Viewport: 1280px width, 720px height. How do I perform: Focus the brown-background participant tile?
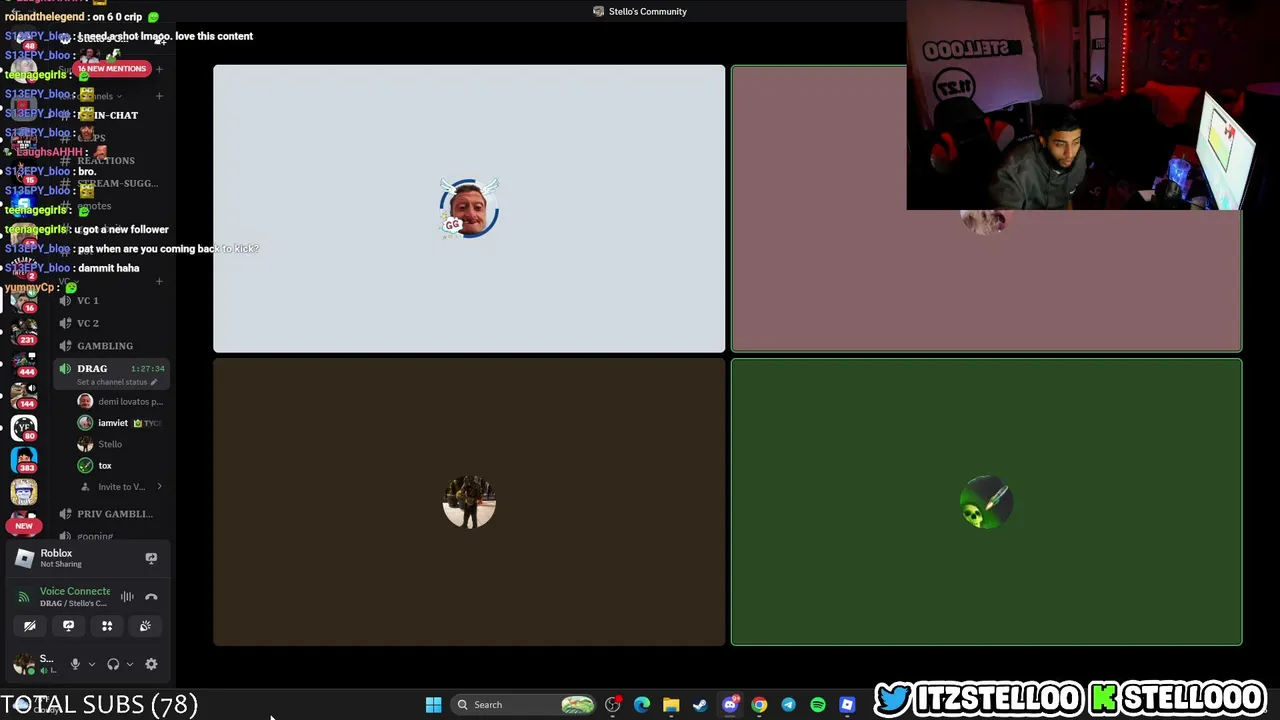pos(469,502)
